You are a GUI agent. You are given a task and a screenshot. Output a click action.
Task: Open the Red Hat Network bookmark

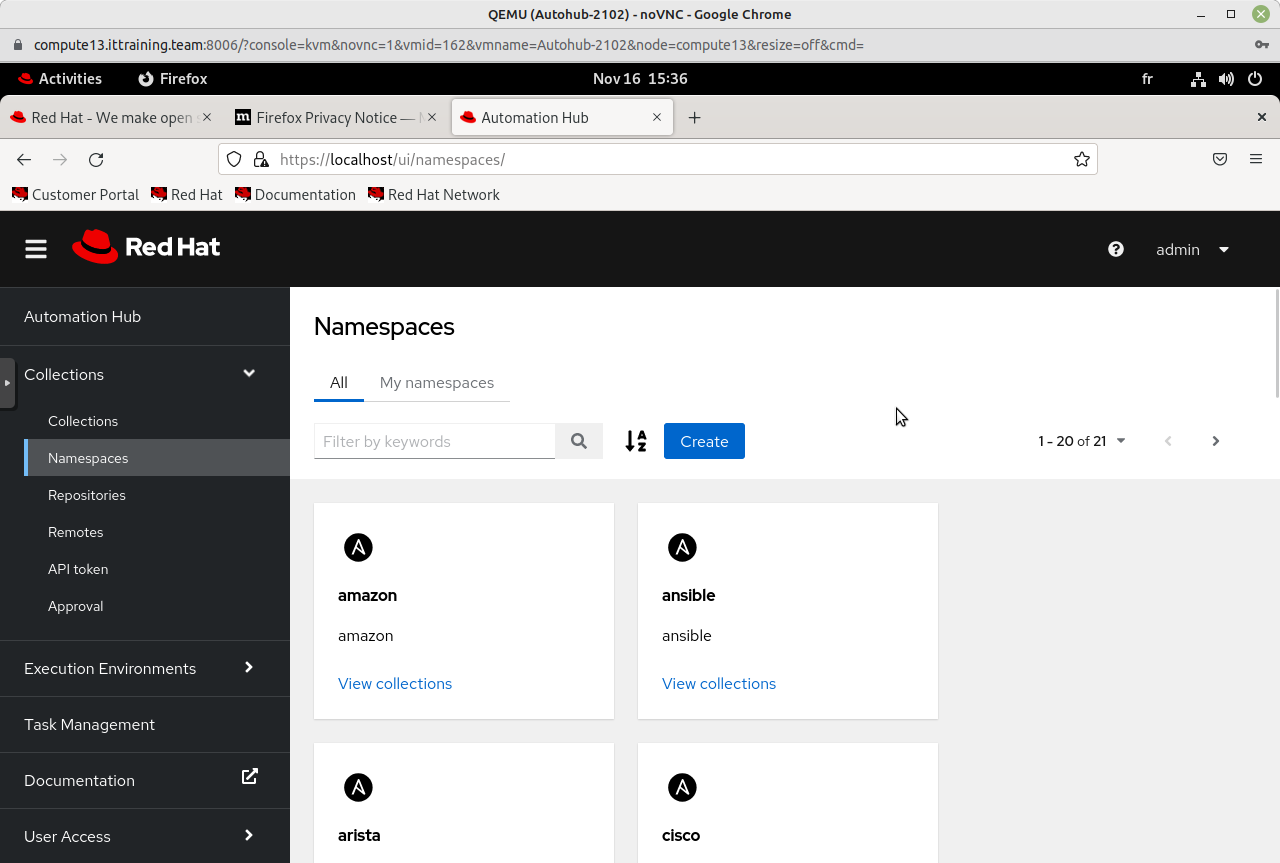434,195
